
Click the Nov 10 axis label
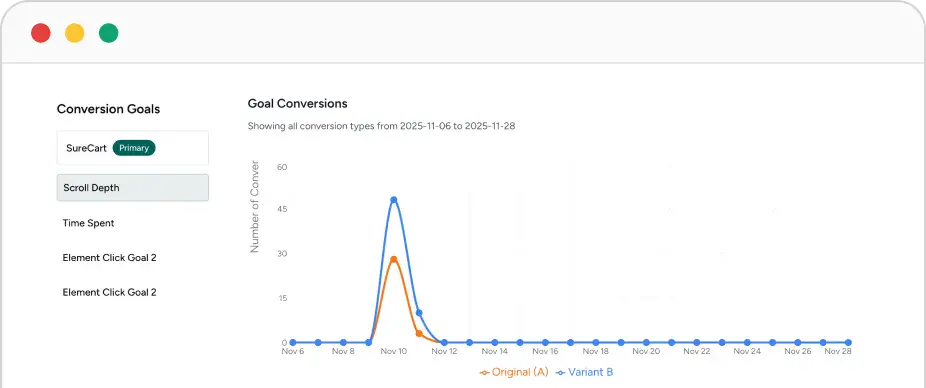(x=393, y=351)
